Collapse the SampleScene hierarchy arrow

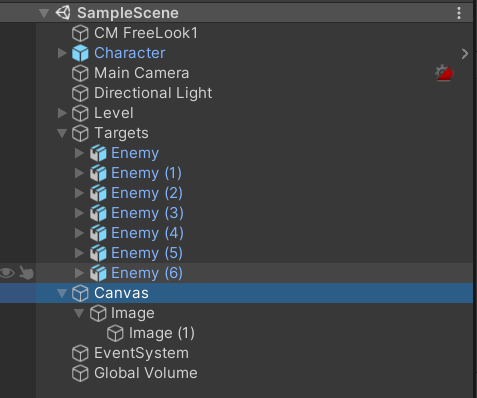point(44,13)
